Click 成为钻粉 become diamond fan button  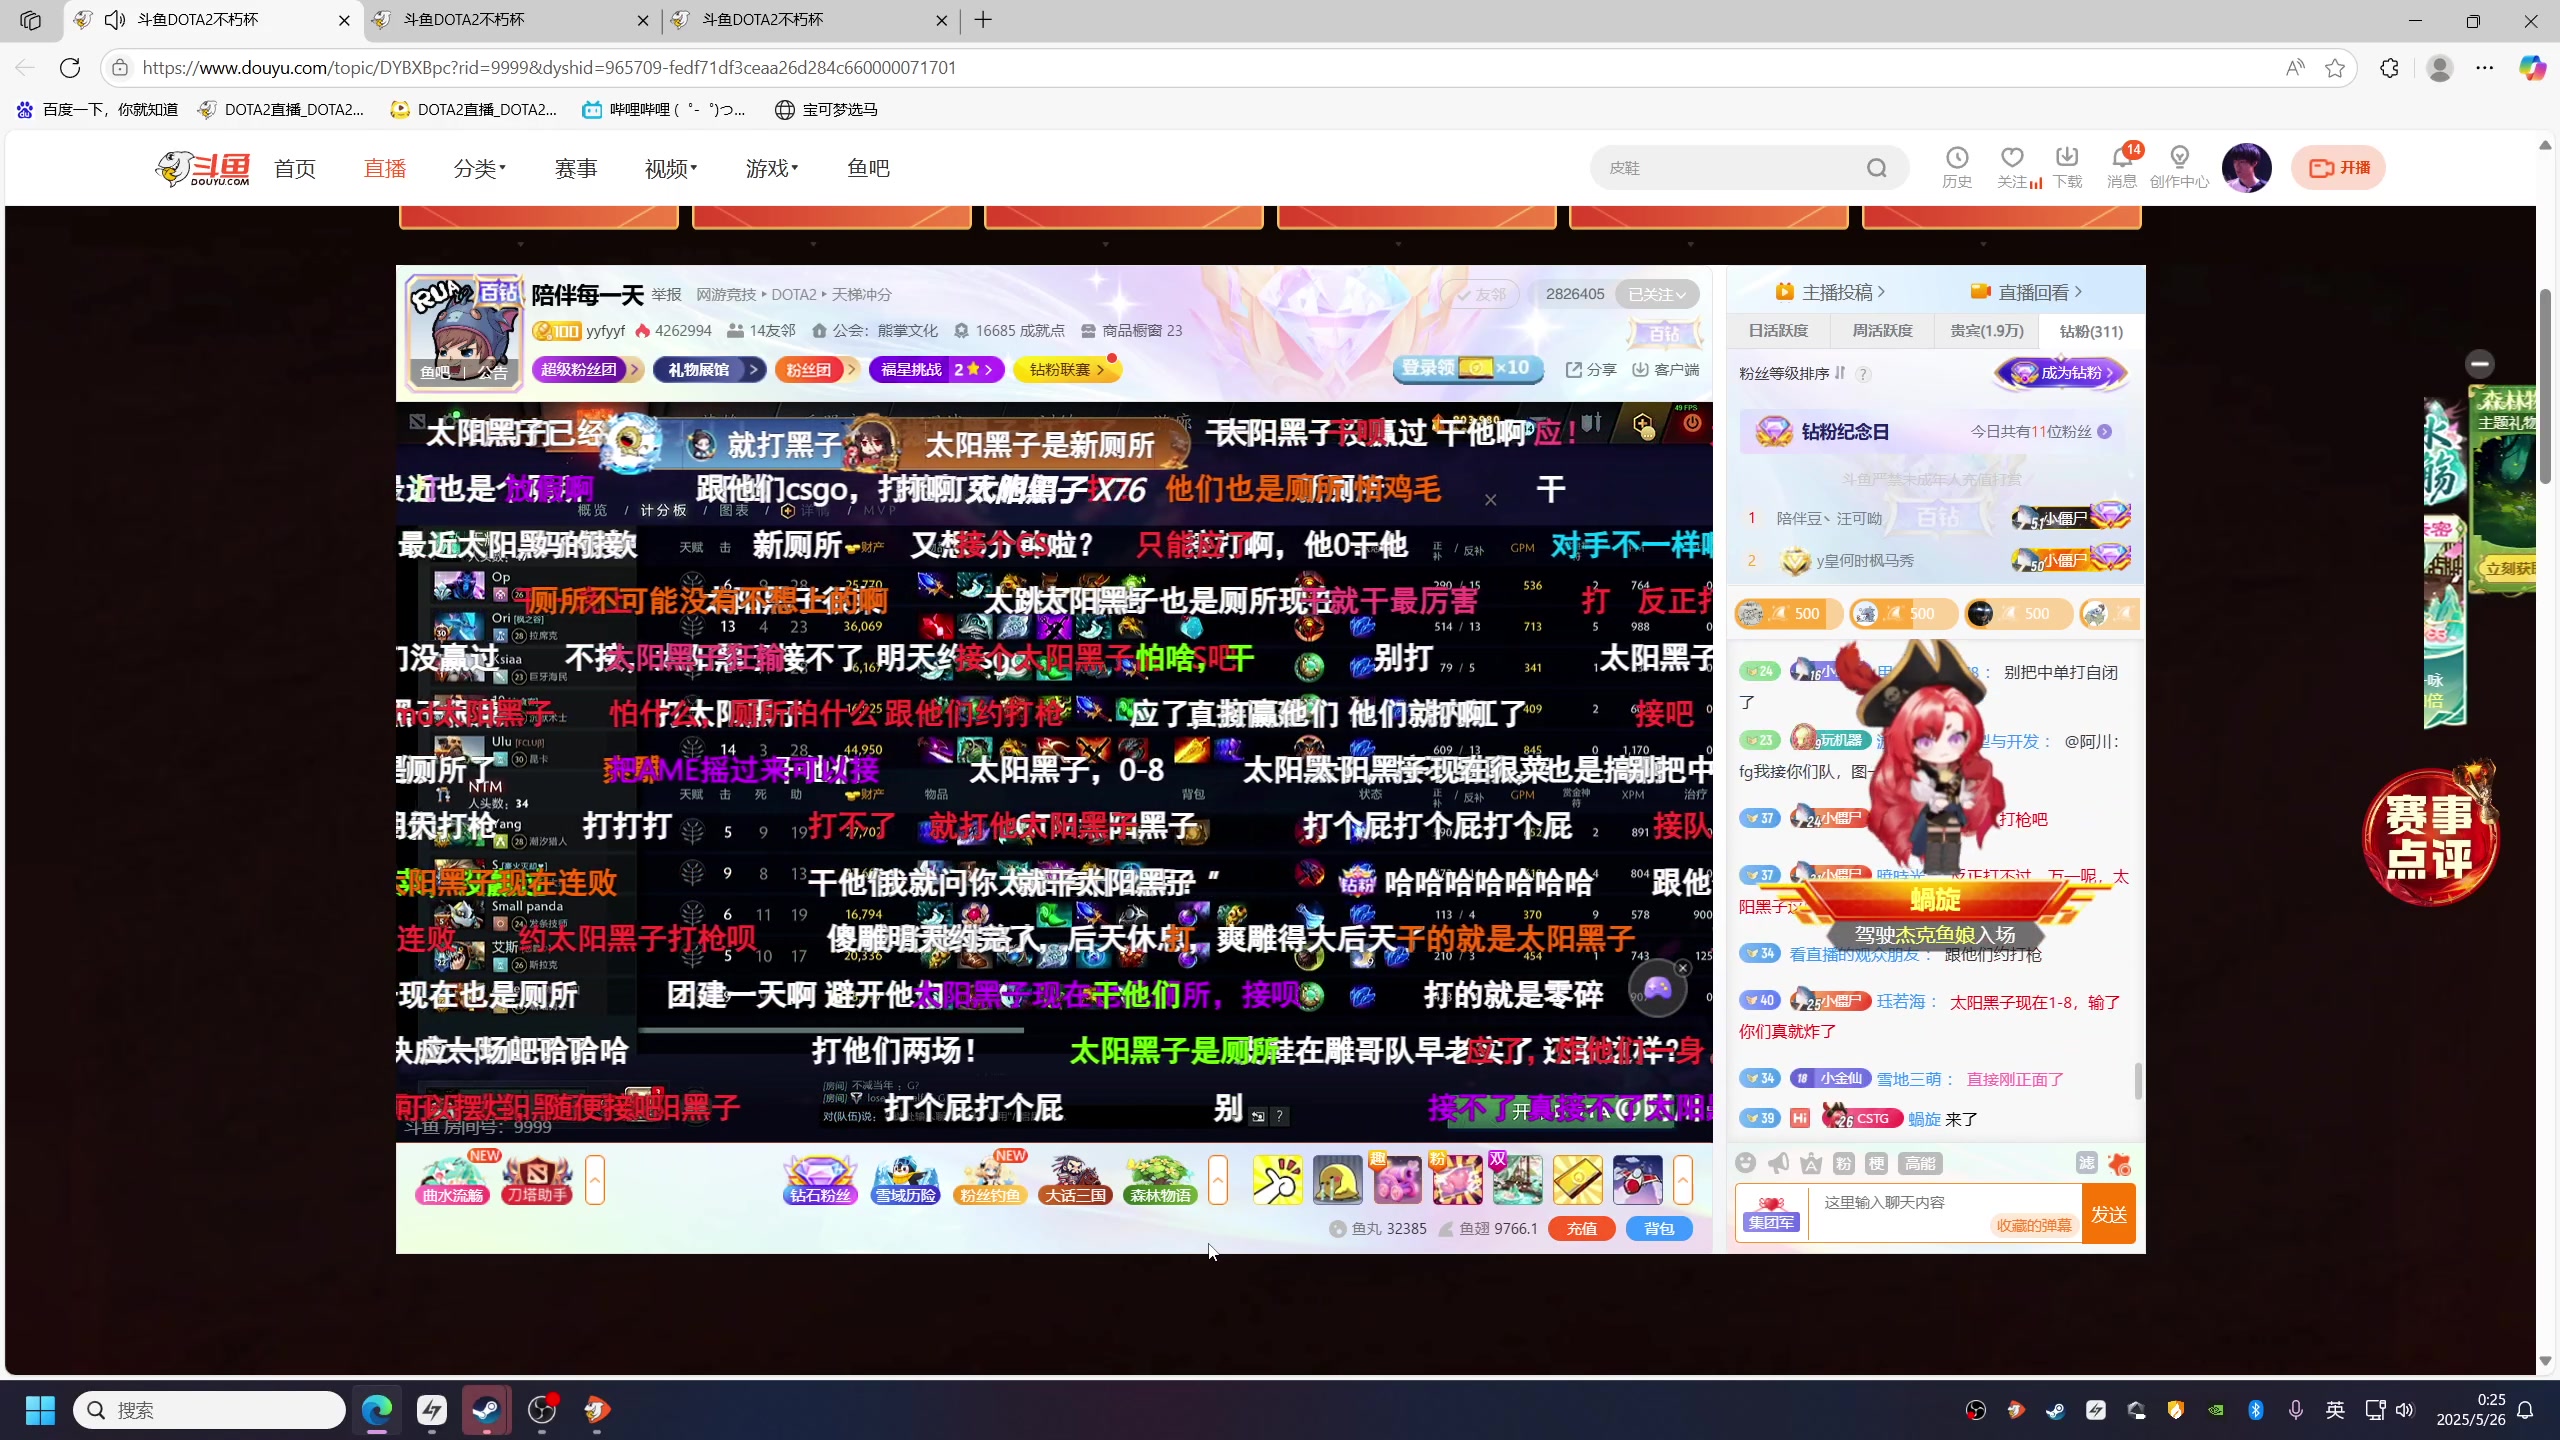2062,373
